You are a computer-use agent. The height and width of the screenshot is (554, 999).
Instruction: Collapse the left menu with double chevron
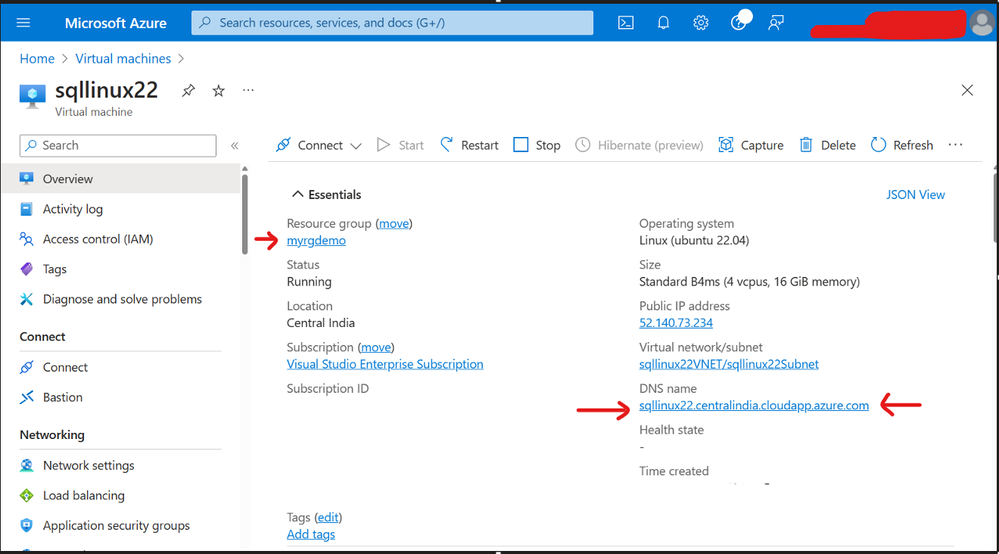click(x=234, y=145)
